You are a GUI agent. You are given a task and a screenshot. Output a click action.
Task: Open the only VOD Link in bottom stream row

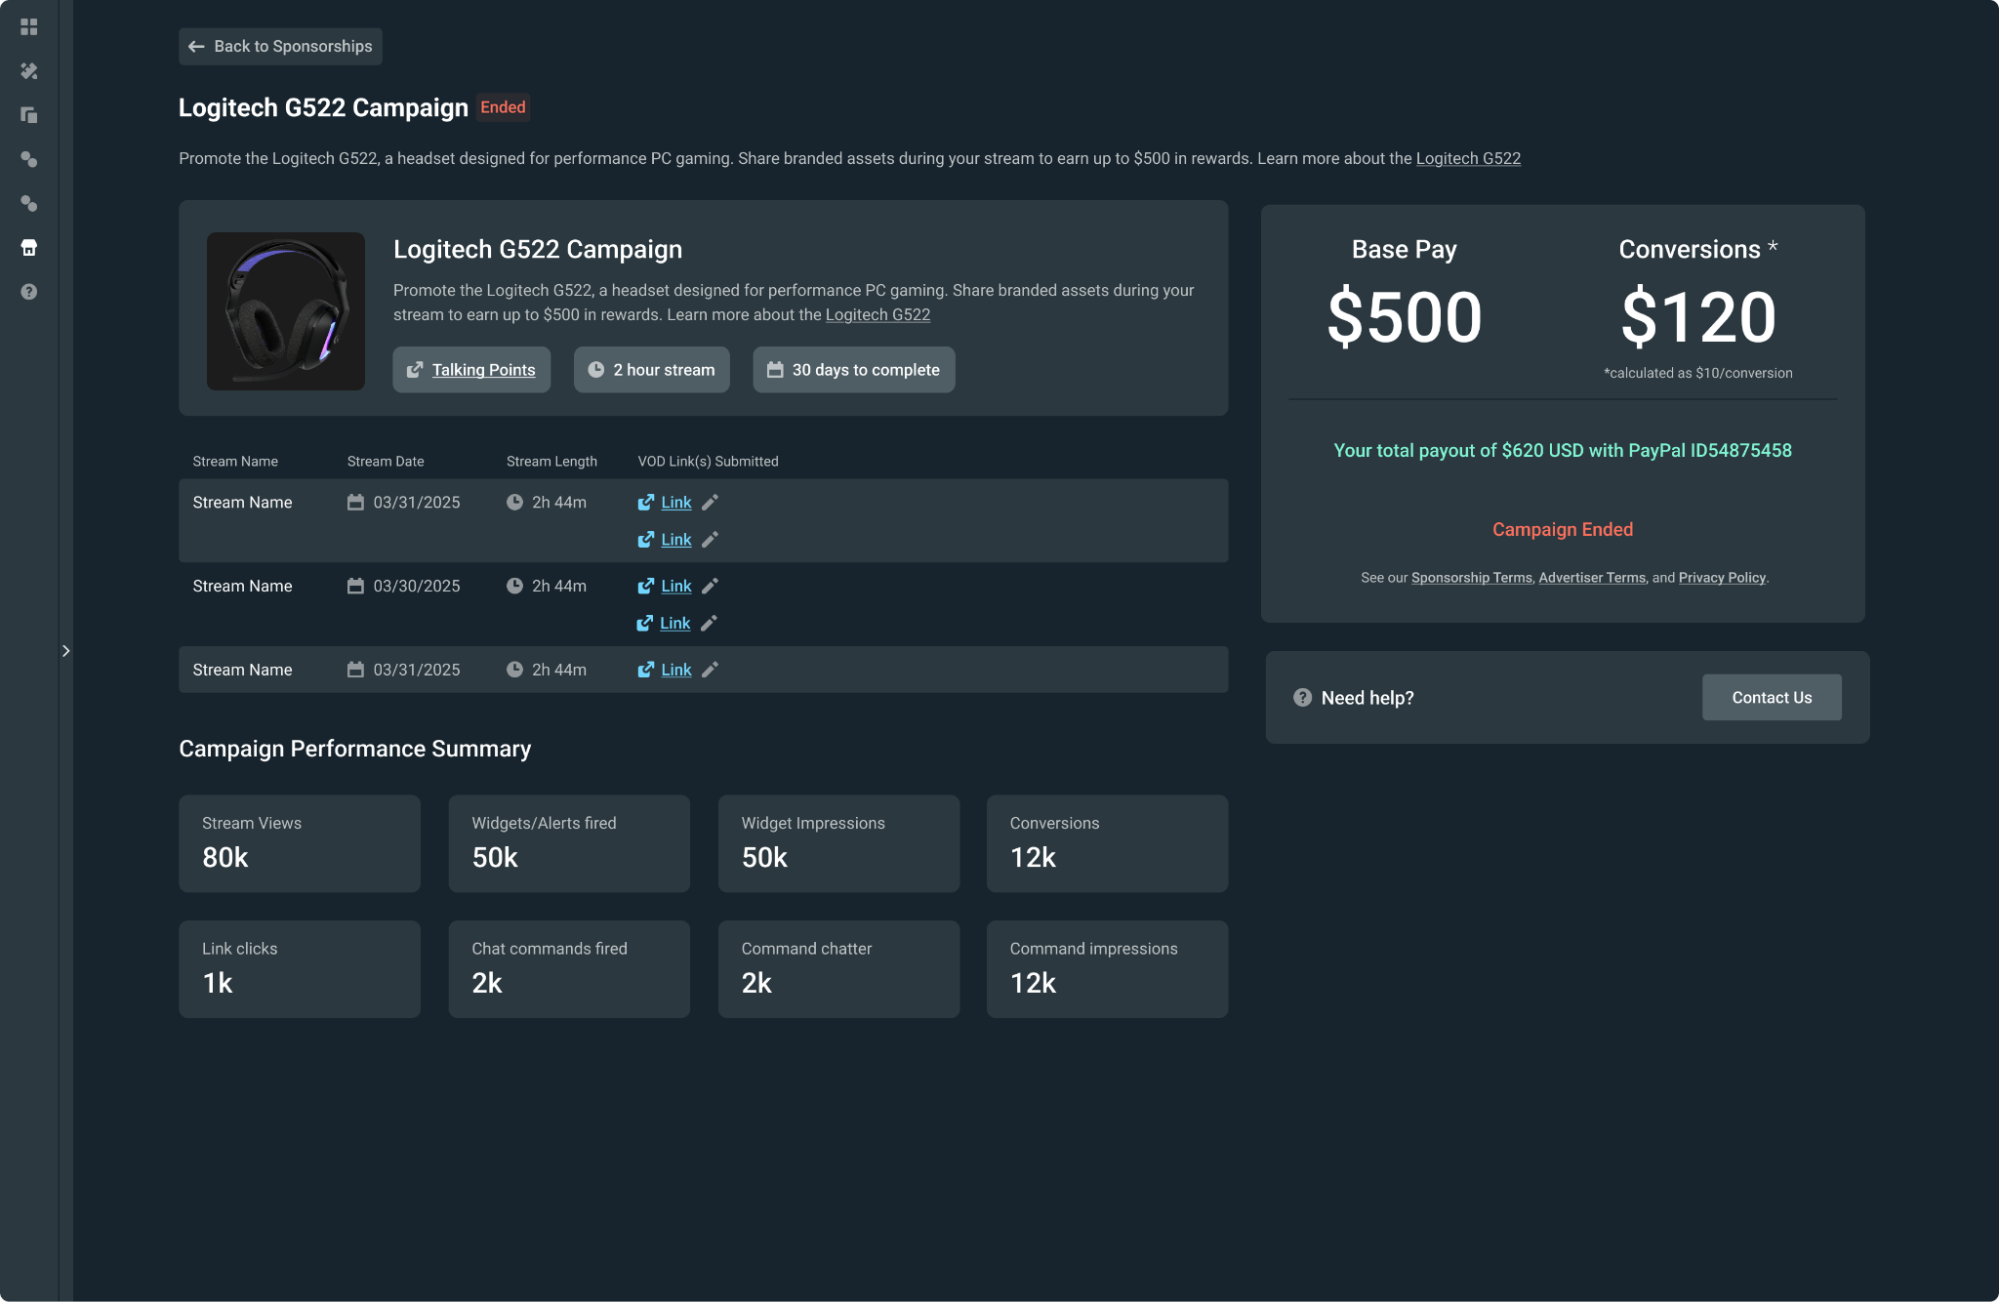click(676, 670)
